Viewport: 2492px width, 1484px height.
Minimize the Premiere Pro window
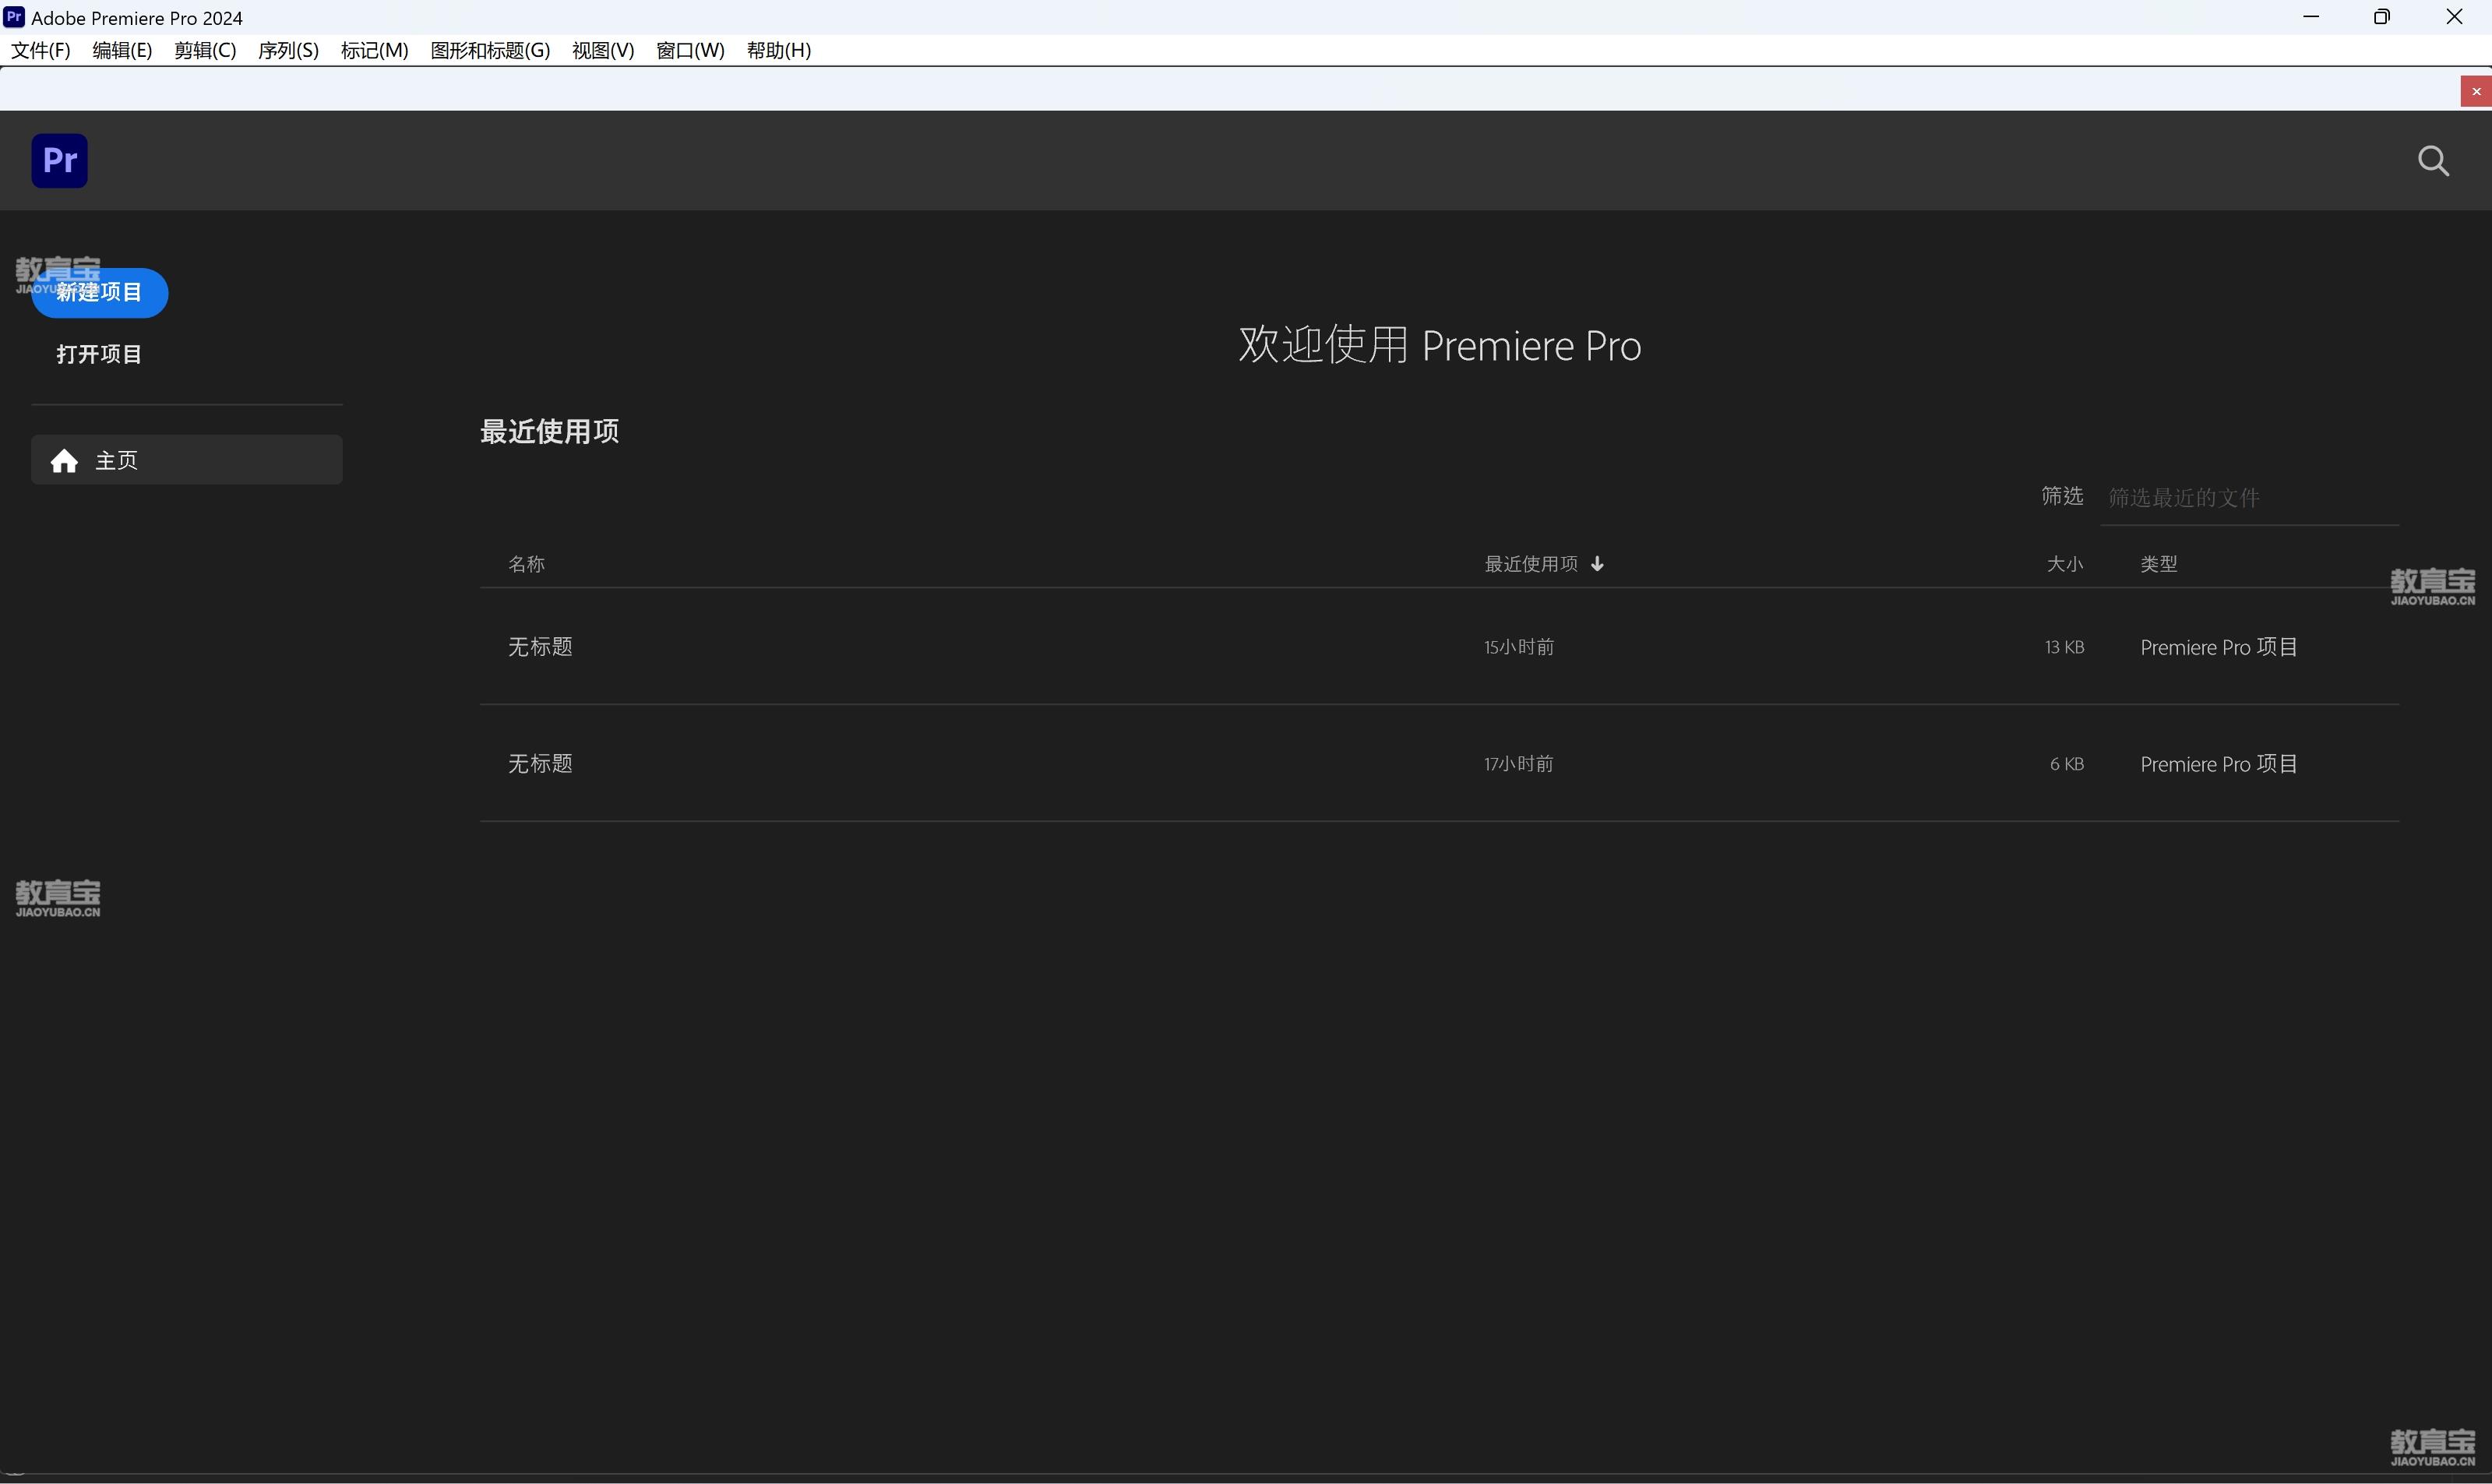[x=2310, y=17]
